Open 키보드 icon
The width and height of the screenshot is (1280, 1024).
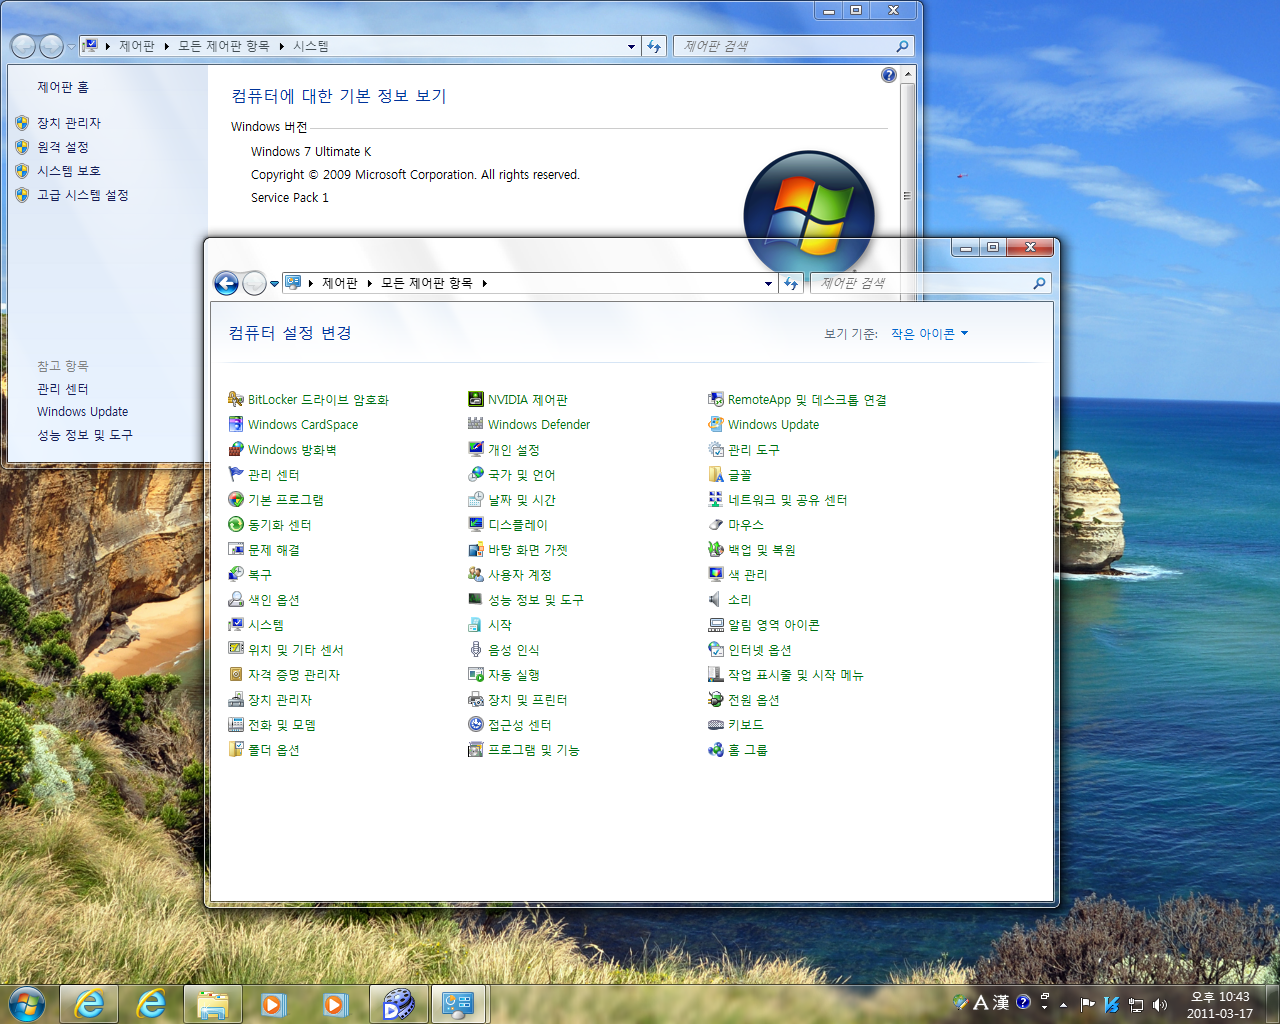click(716, 724)
